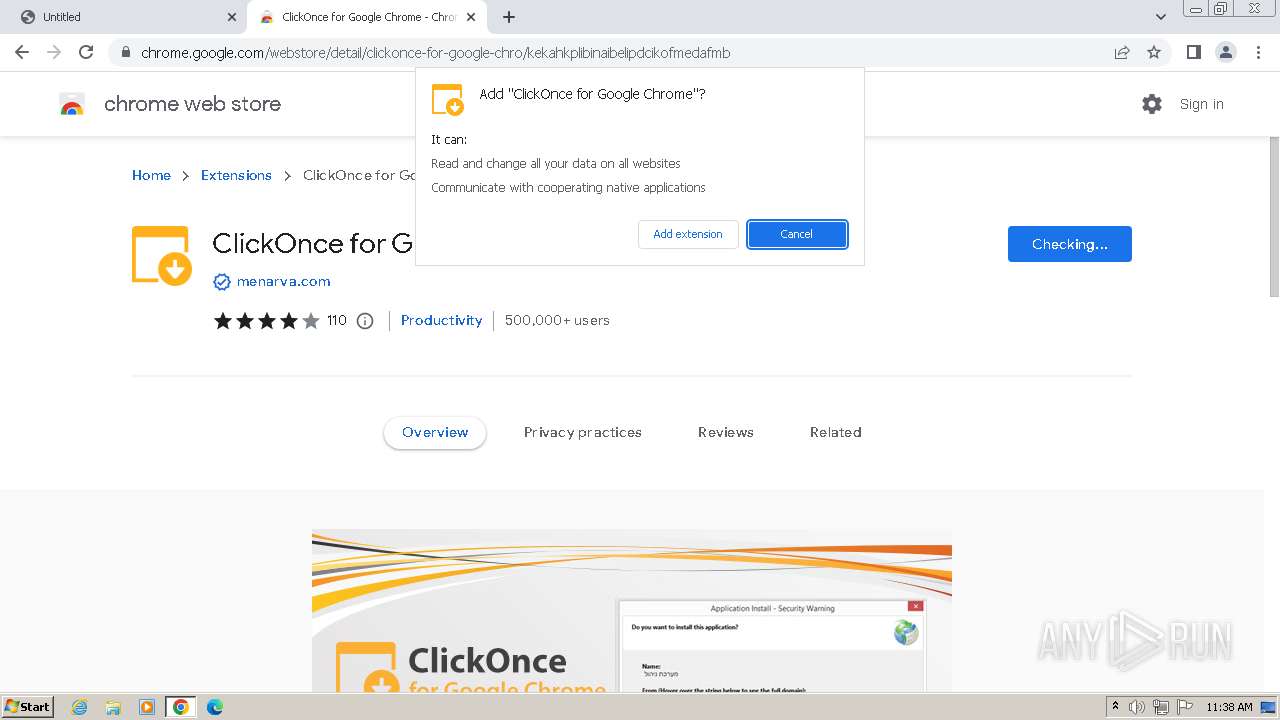Open the Reviews tab
Viewport: 1280px width, 720px height.
click(726, 432)
